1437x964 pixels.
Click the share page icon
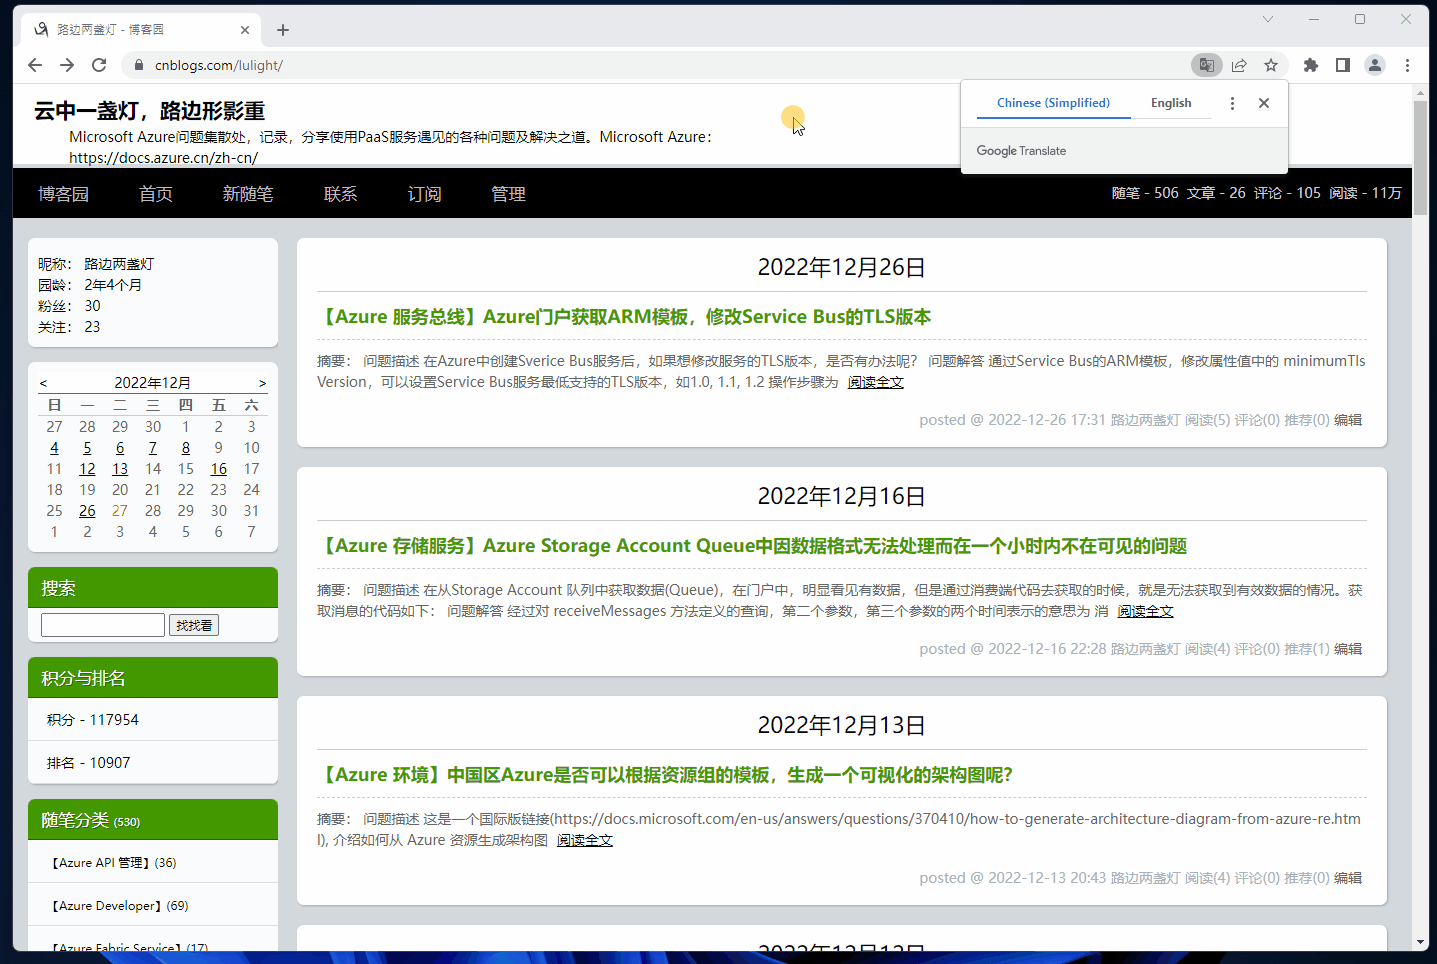tap(1239, 65)
